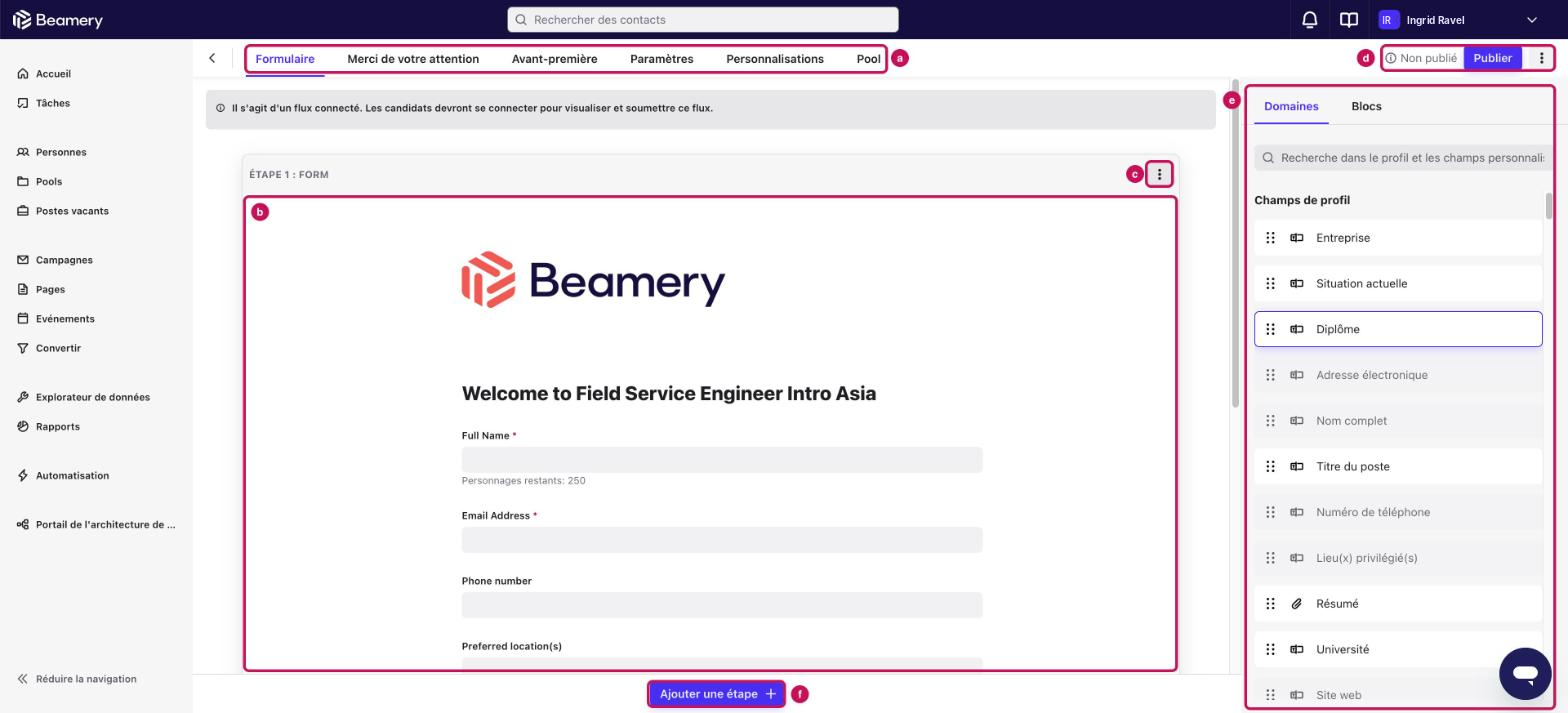Expand the Ingrid Ravel account dropdown
Viewport: 1568px width, 713px height.
[1531, 20]
